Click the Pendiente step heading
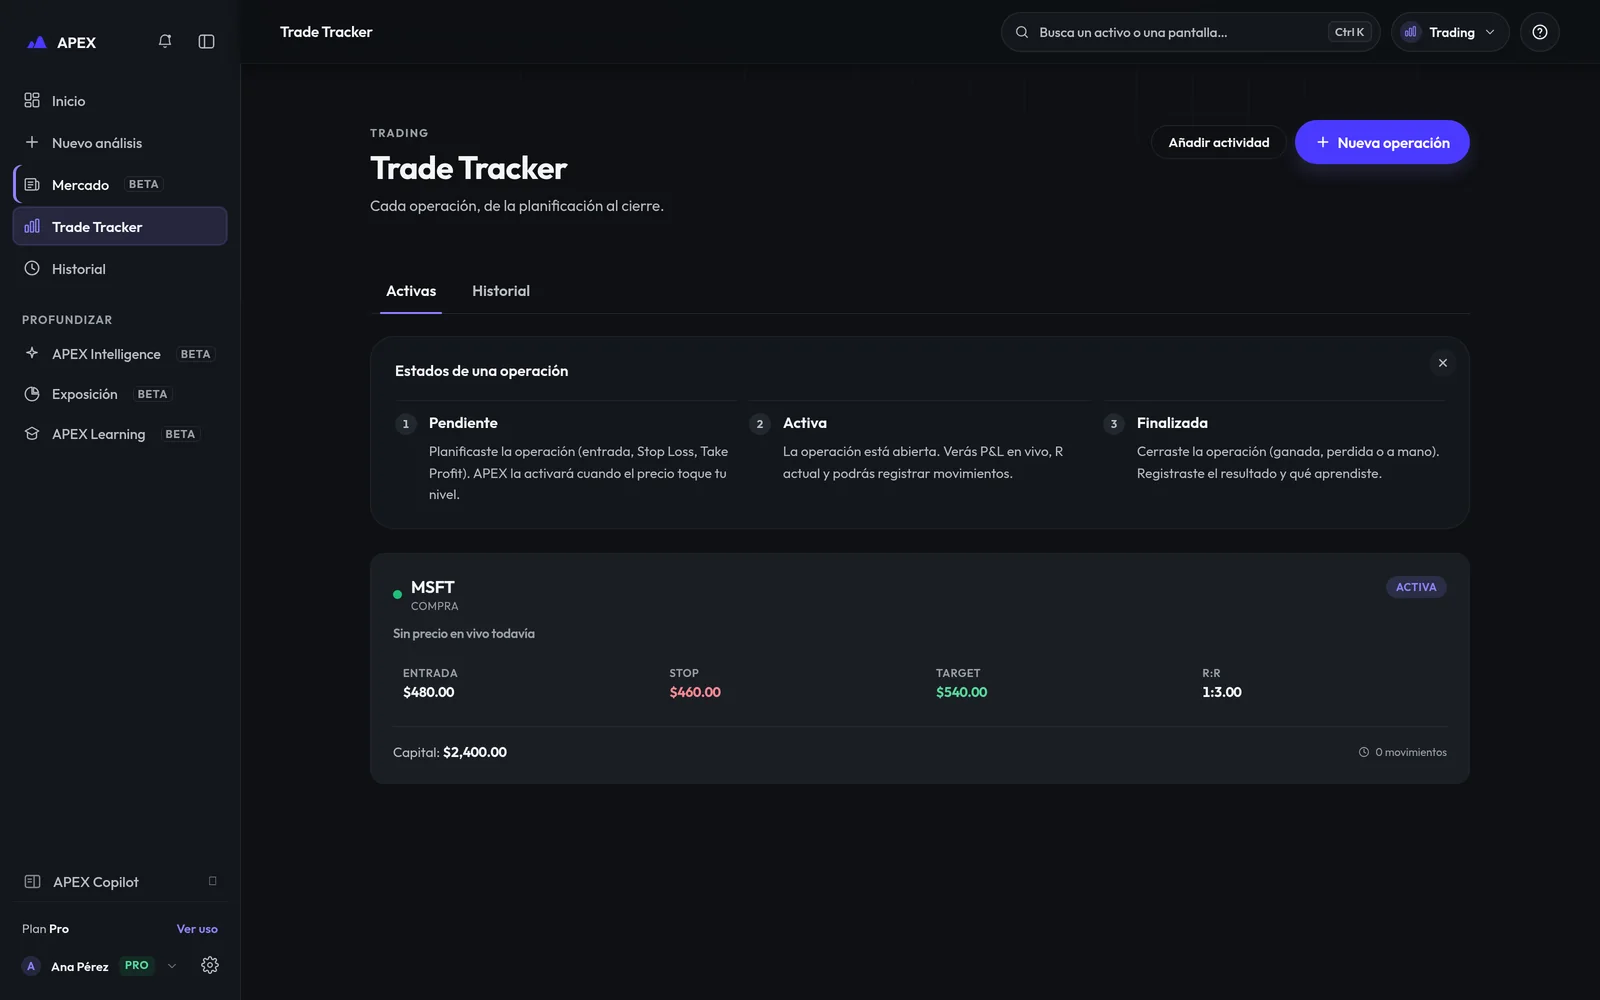 [463, 423]
